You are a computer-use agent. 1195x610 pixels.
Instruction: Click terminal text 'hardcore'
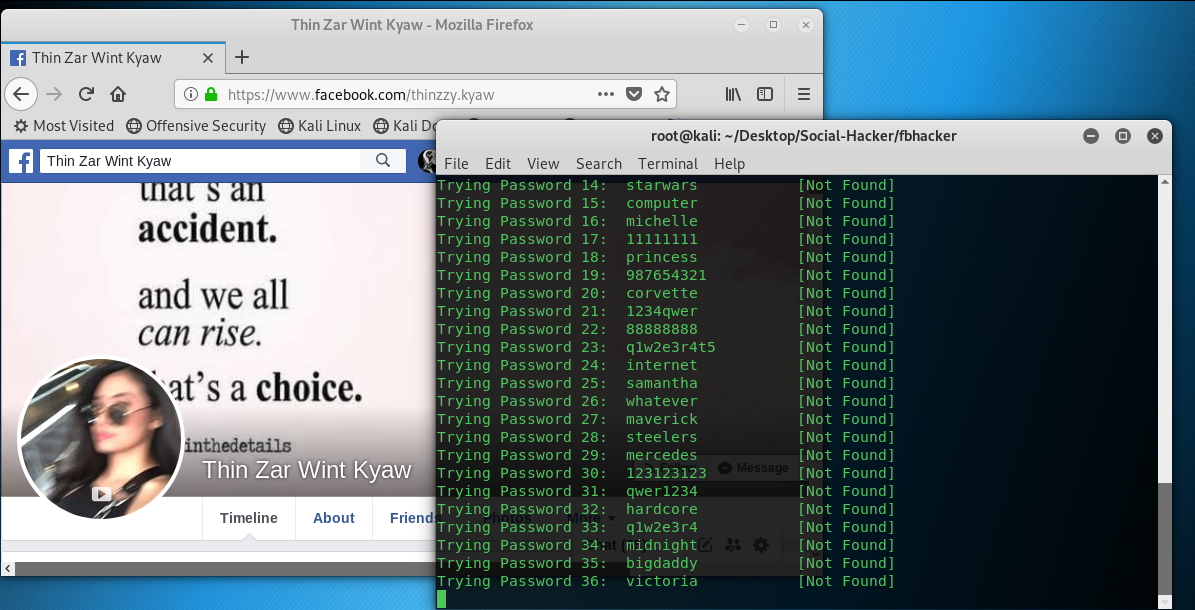[x=662, y=509]
